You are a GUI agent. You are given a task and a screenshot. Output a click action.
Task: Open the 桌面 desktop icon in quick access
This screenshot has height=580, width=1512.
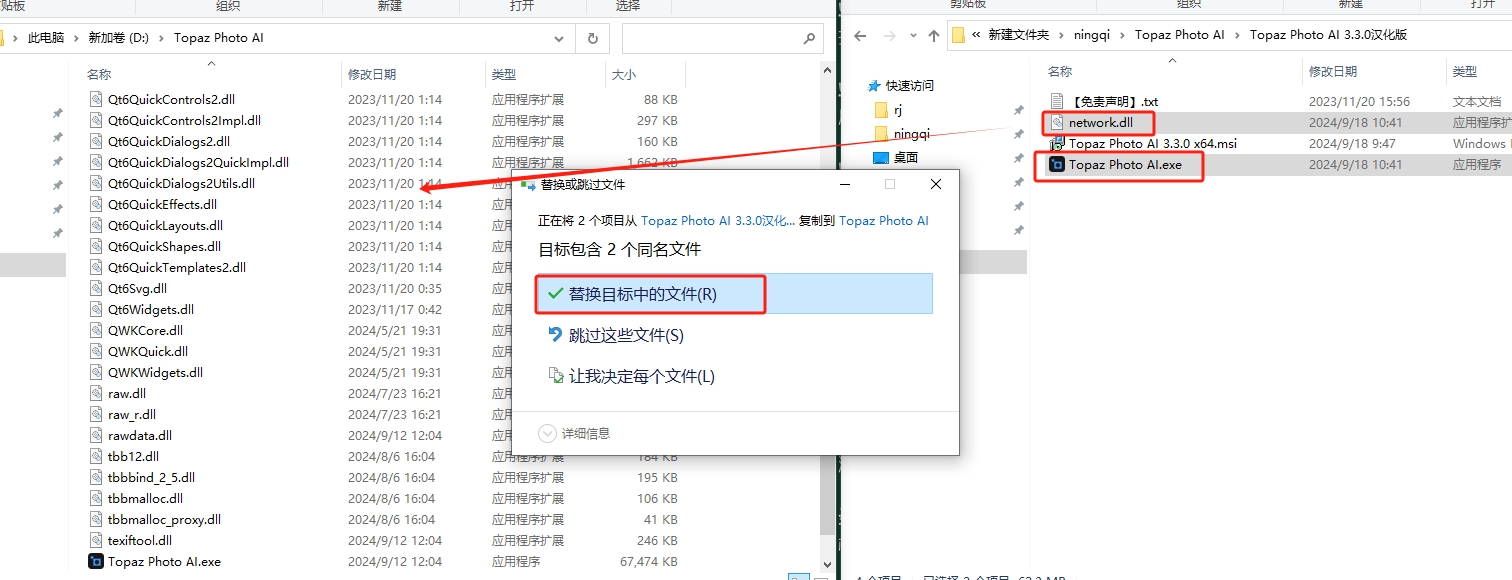[880, 157]
